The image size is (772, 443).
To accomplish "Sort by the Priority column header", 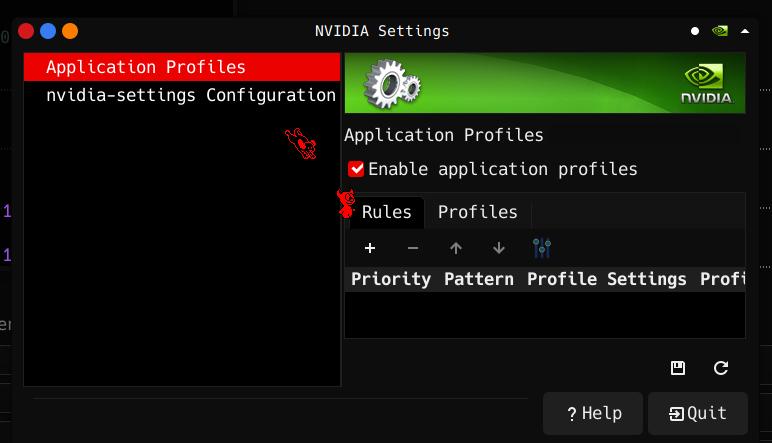I will [391, 279].
